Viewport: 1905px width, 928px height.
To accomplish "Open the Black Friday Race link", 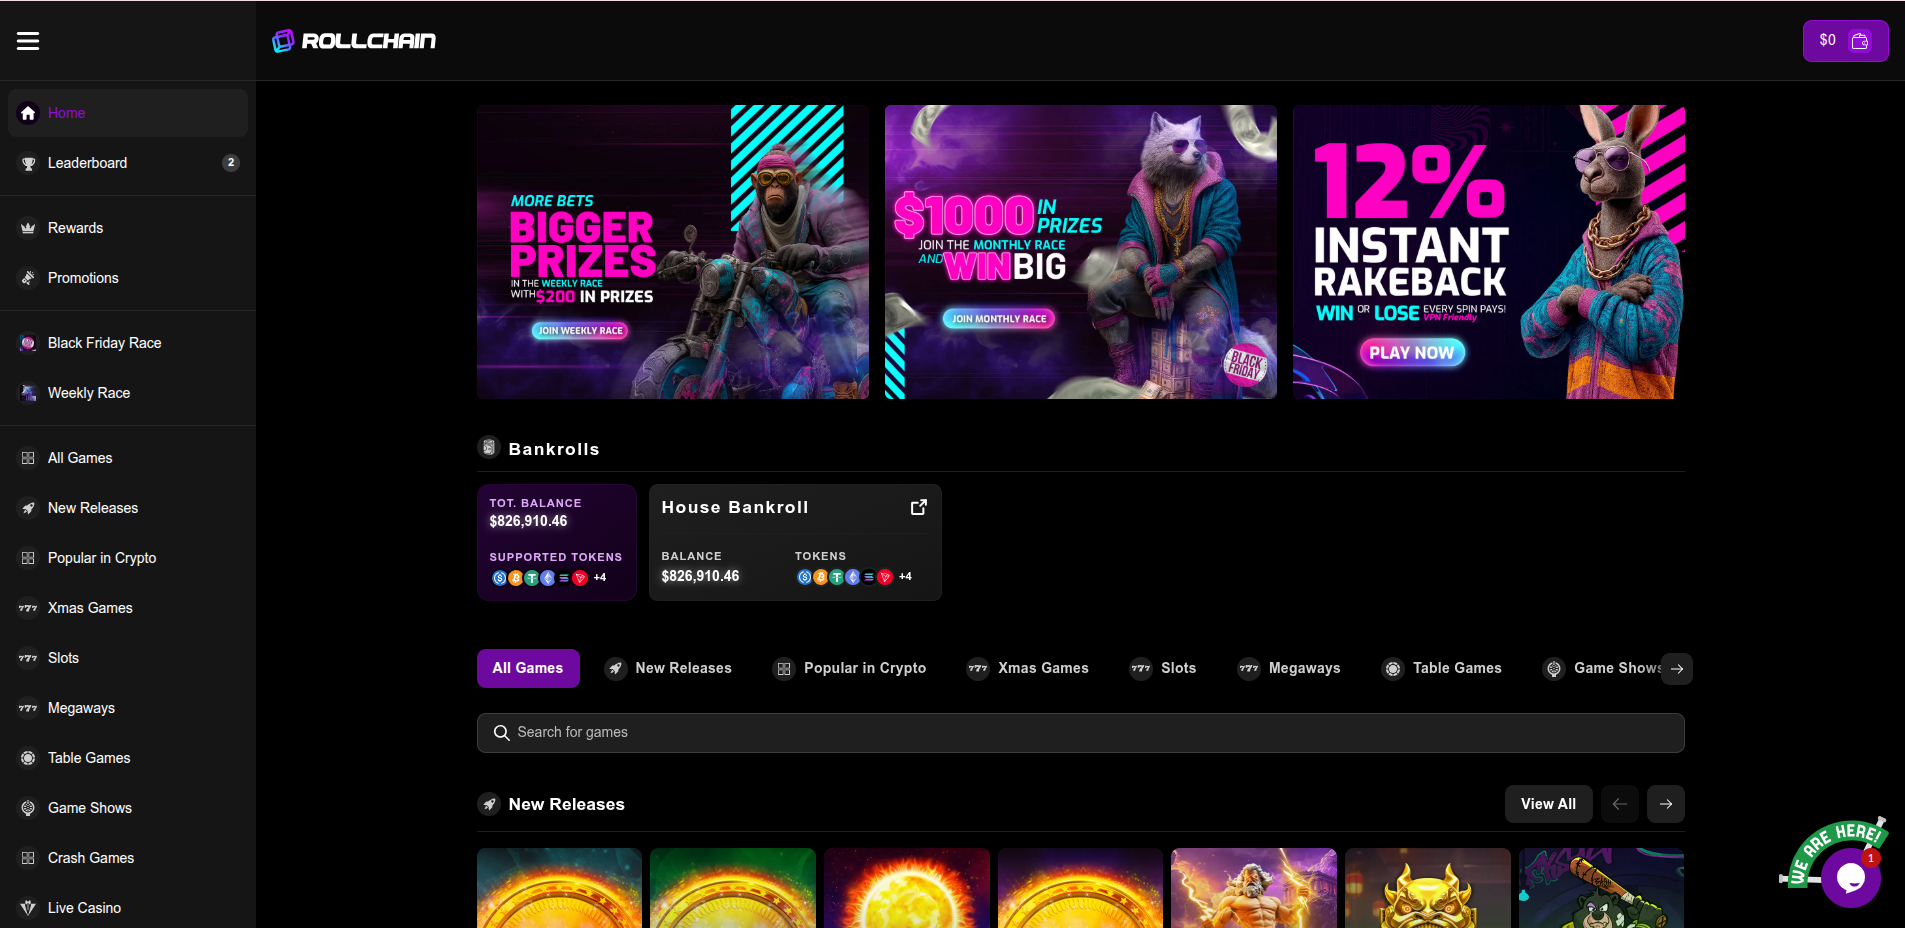I will 104,343.
